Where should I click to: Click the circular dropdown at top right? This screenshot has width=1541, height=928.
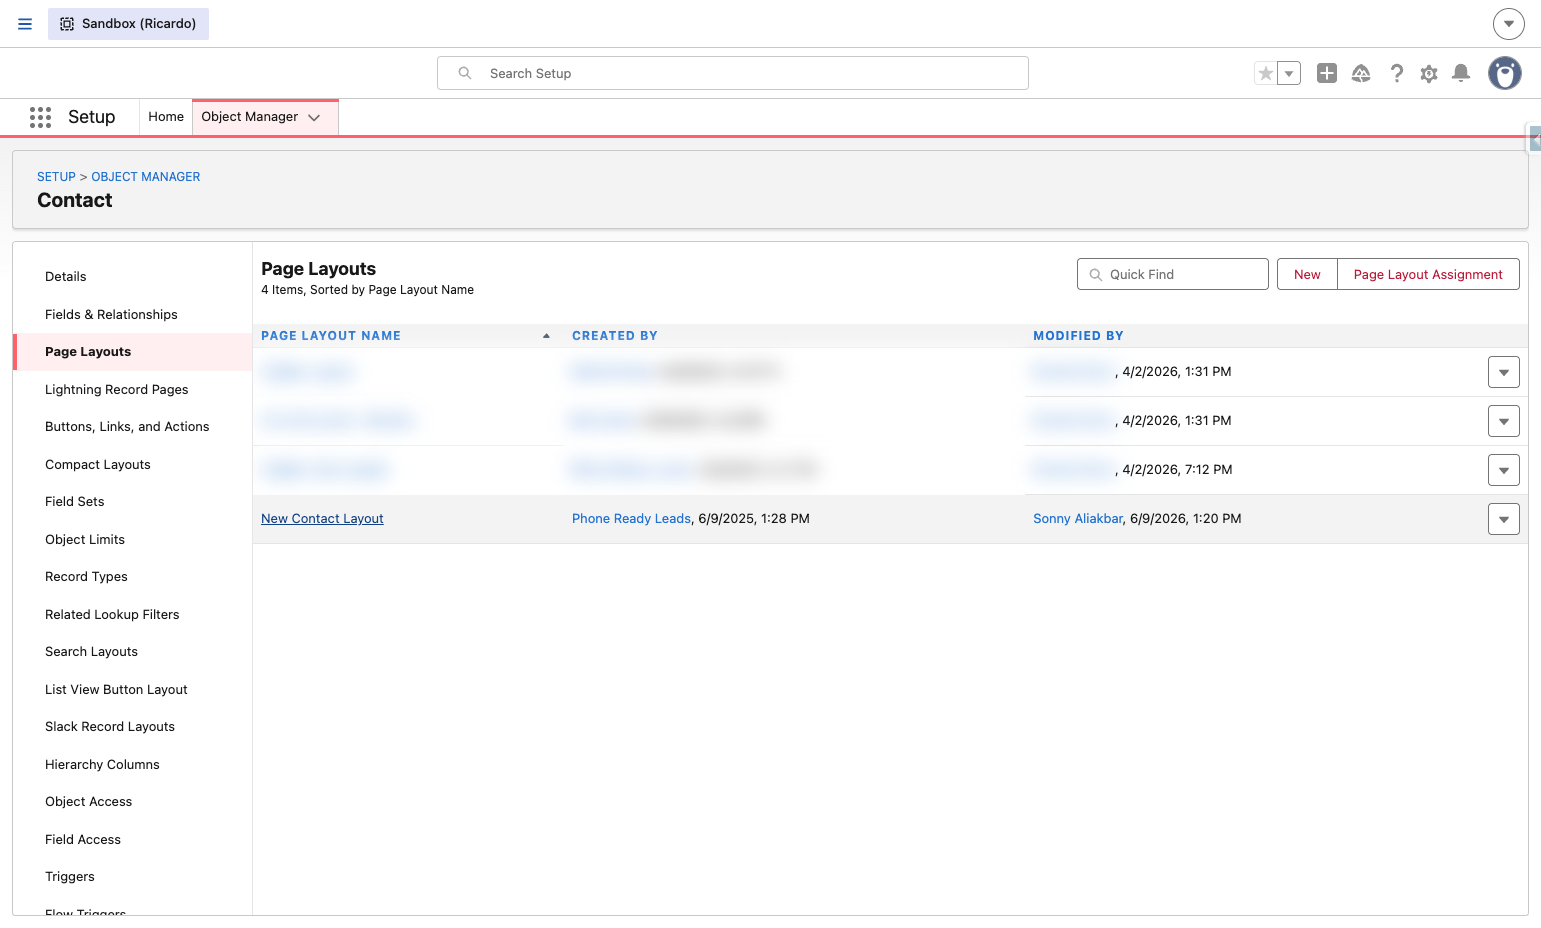click(x=1509, y=24)
